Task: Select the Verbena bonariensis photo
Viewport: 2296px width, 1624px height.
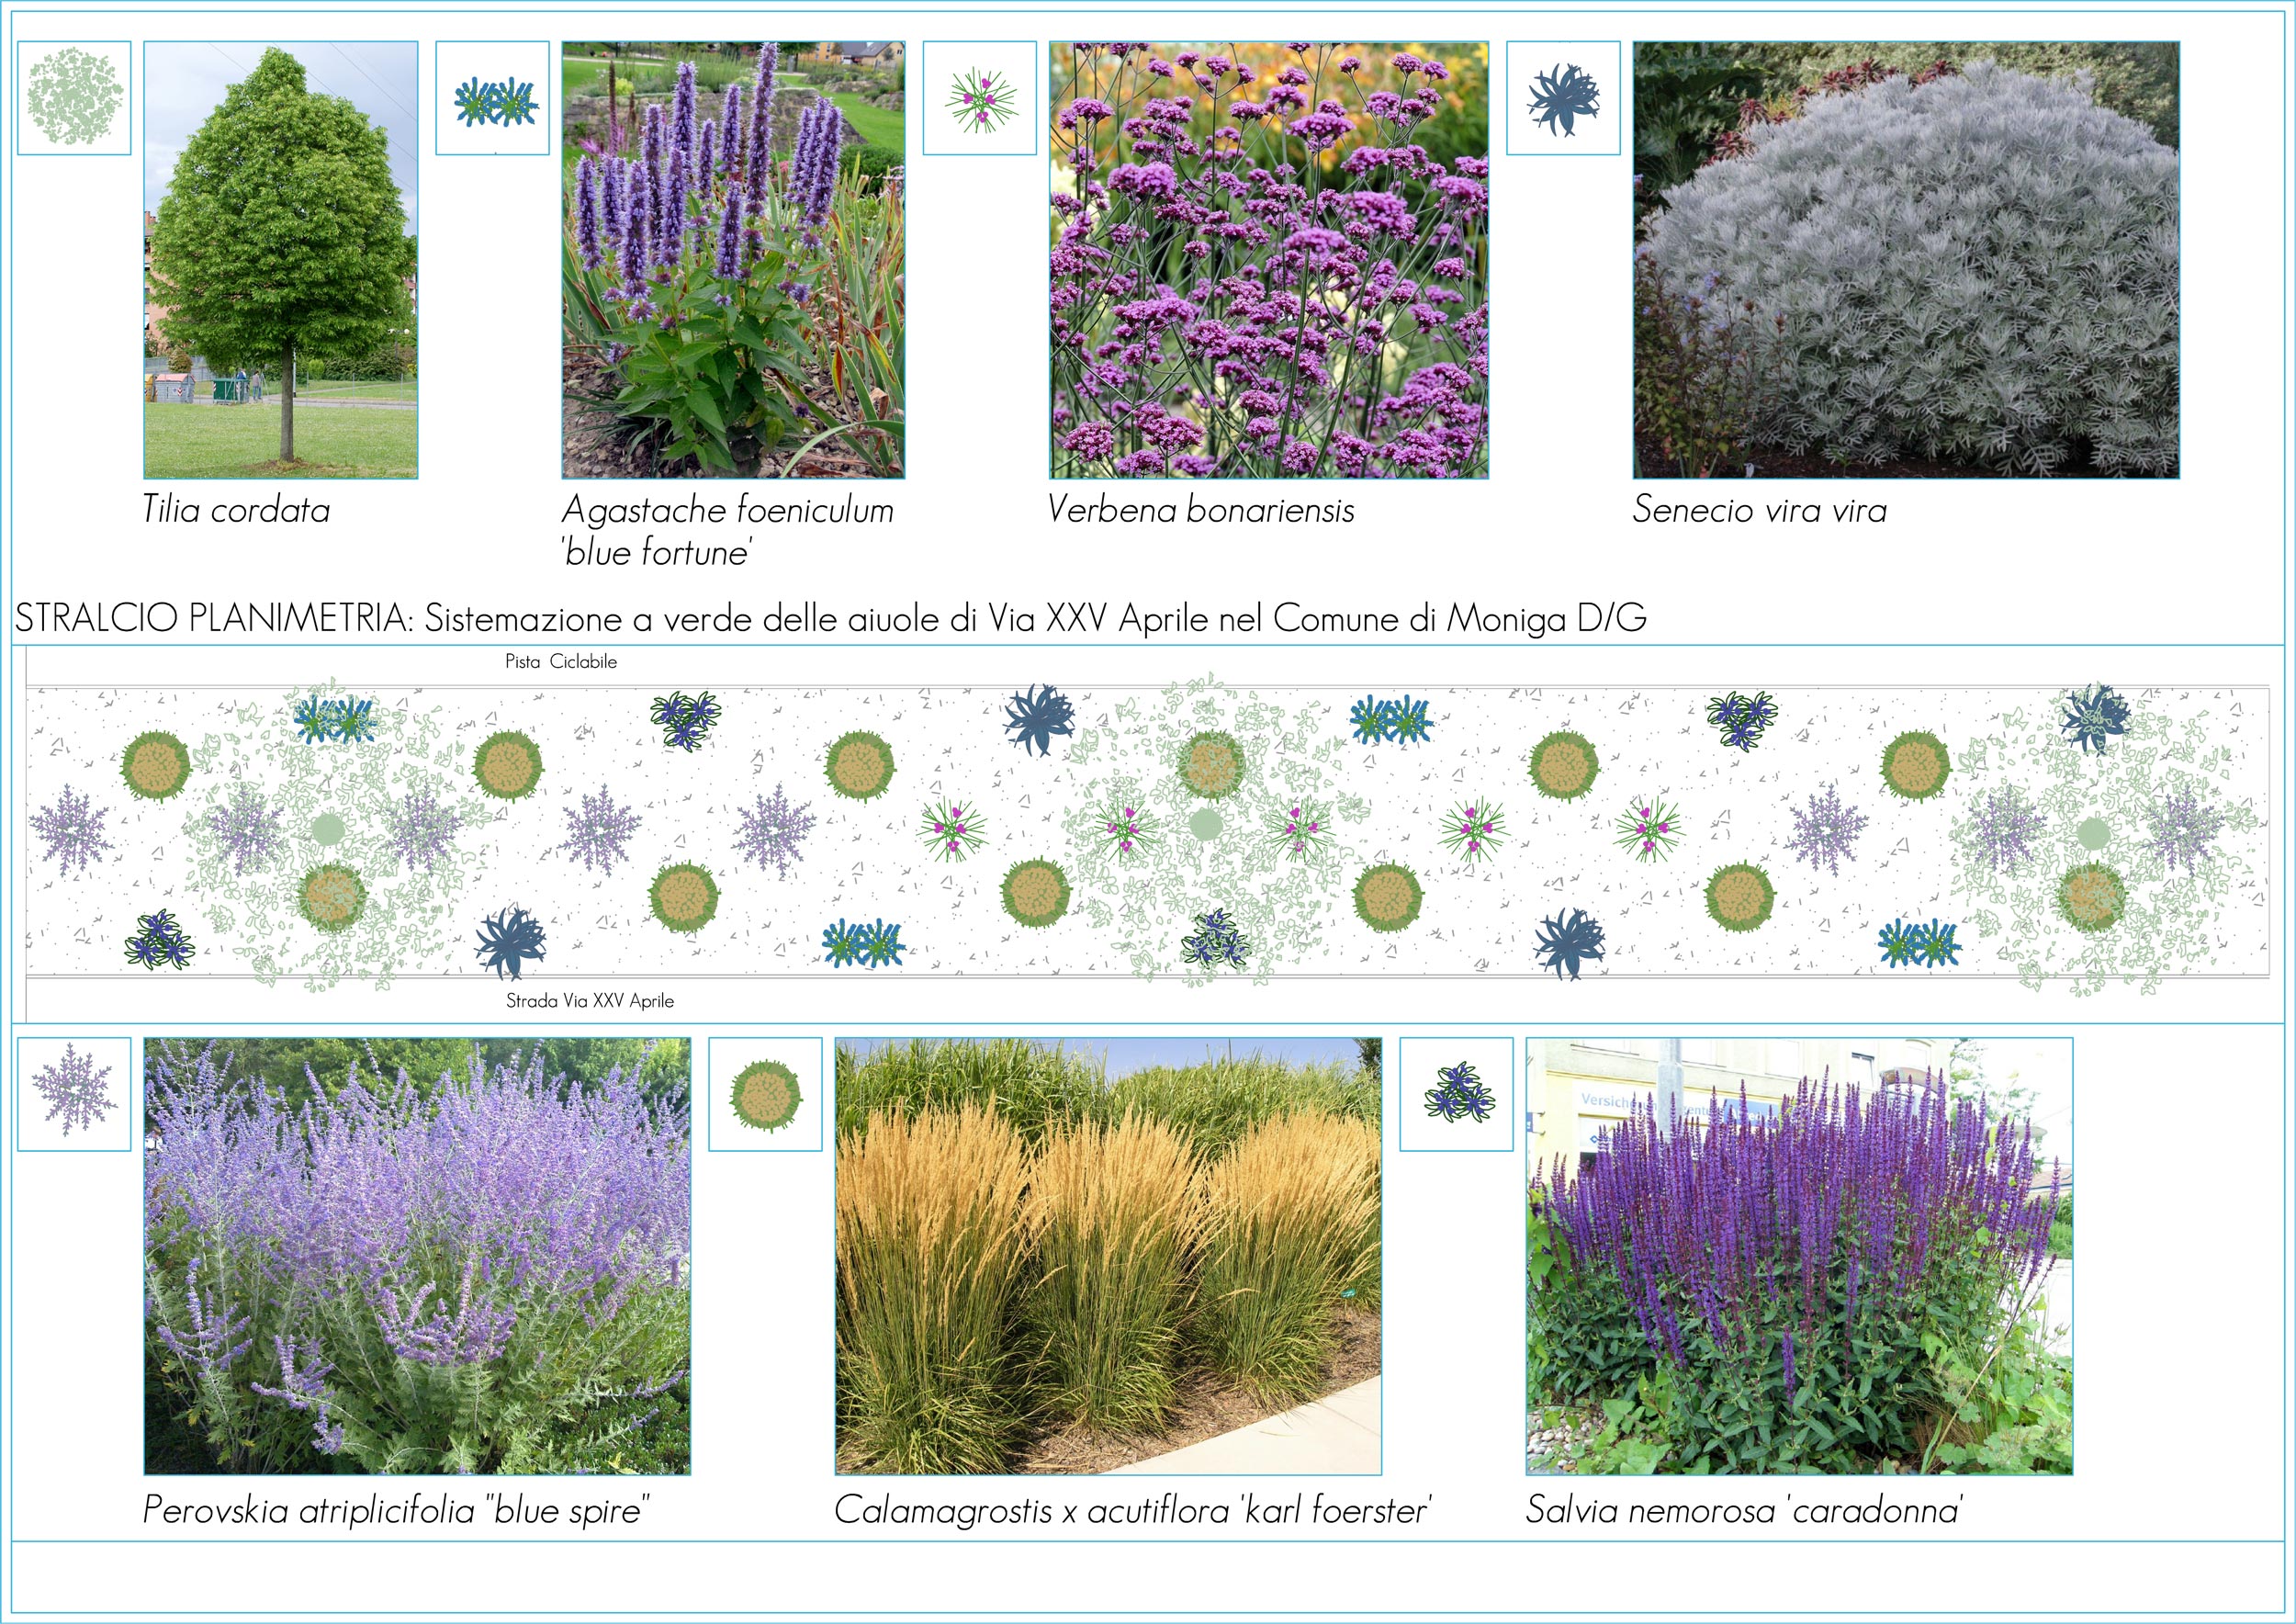Action: click(x=1268, y=260)
